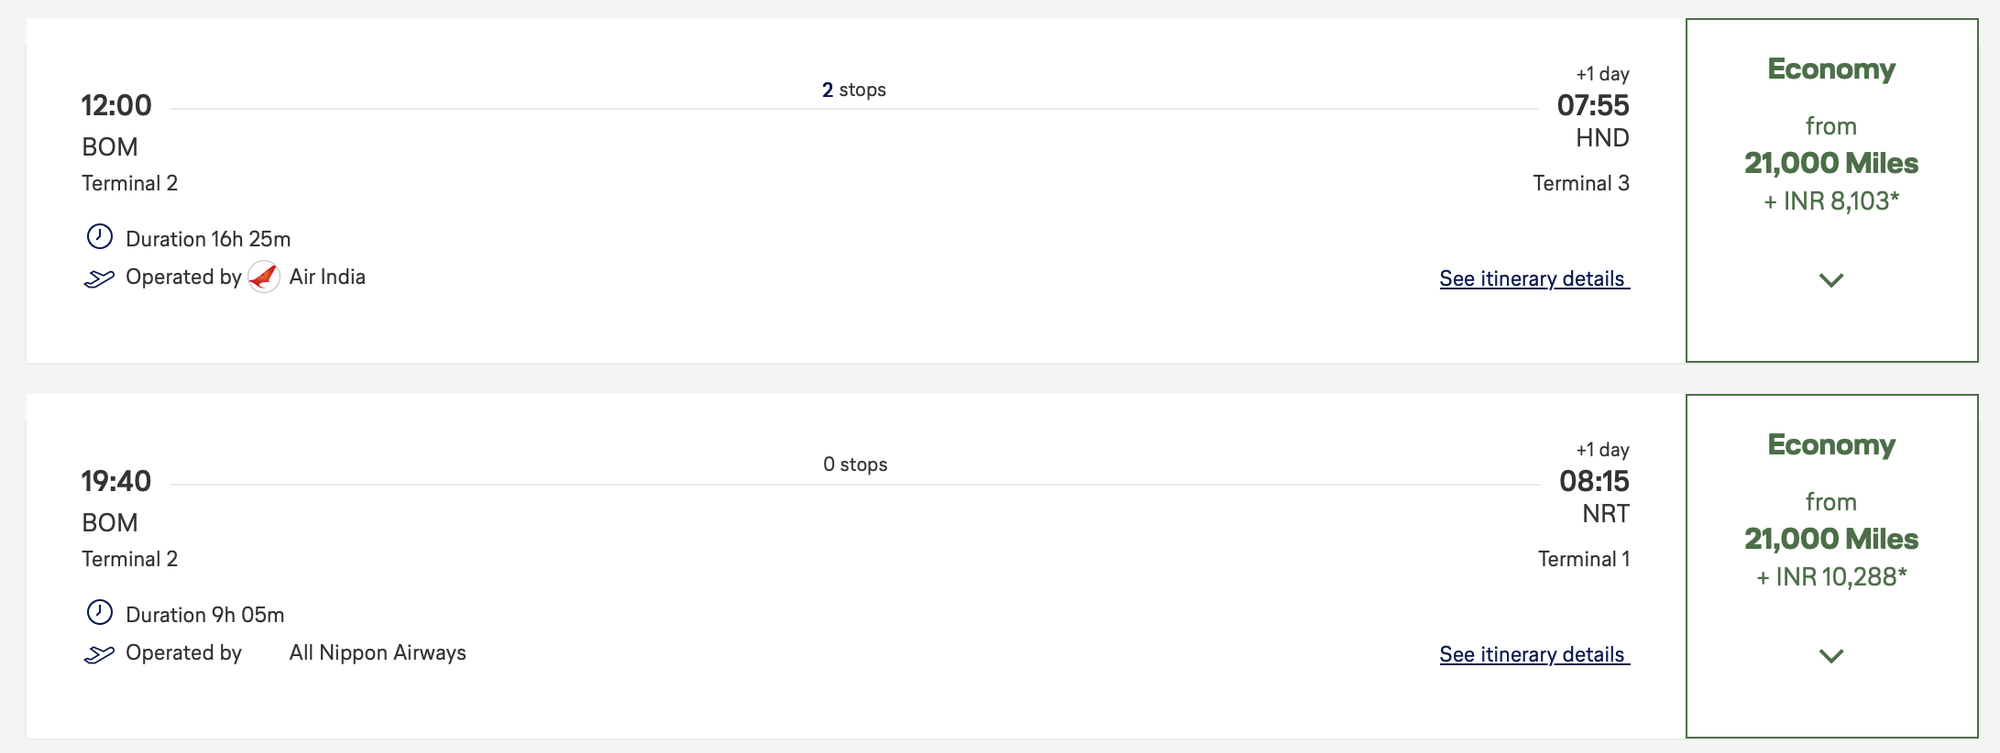Click the 19:40 departure time
Screen dimensions: 2000x753
click(x=116, y=481)
